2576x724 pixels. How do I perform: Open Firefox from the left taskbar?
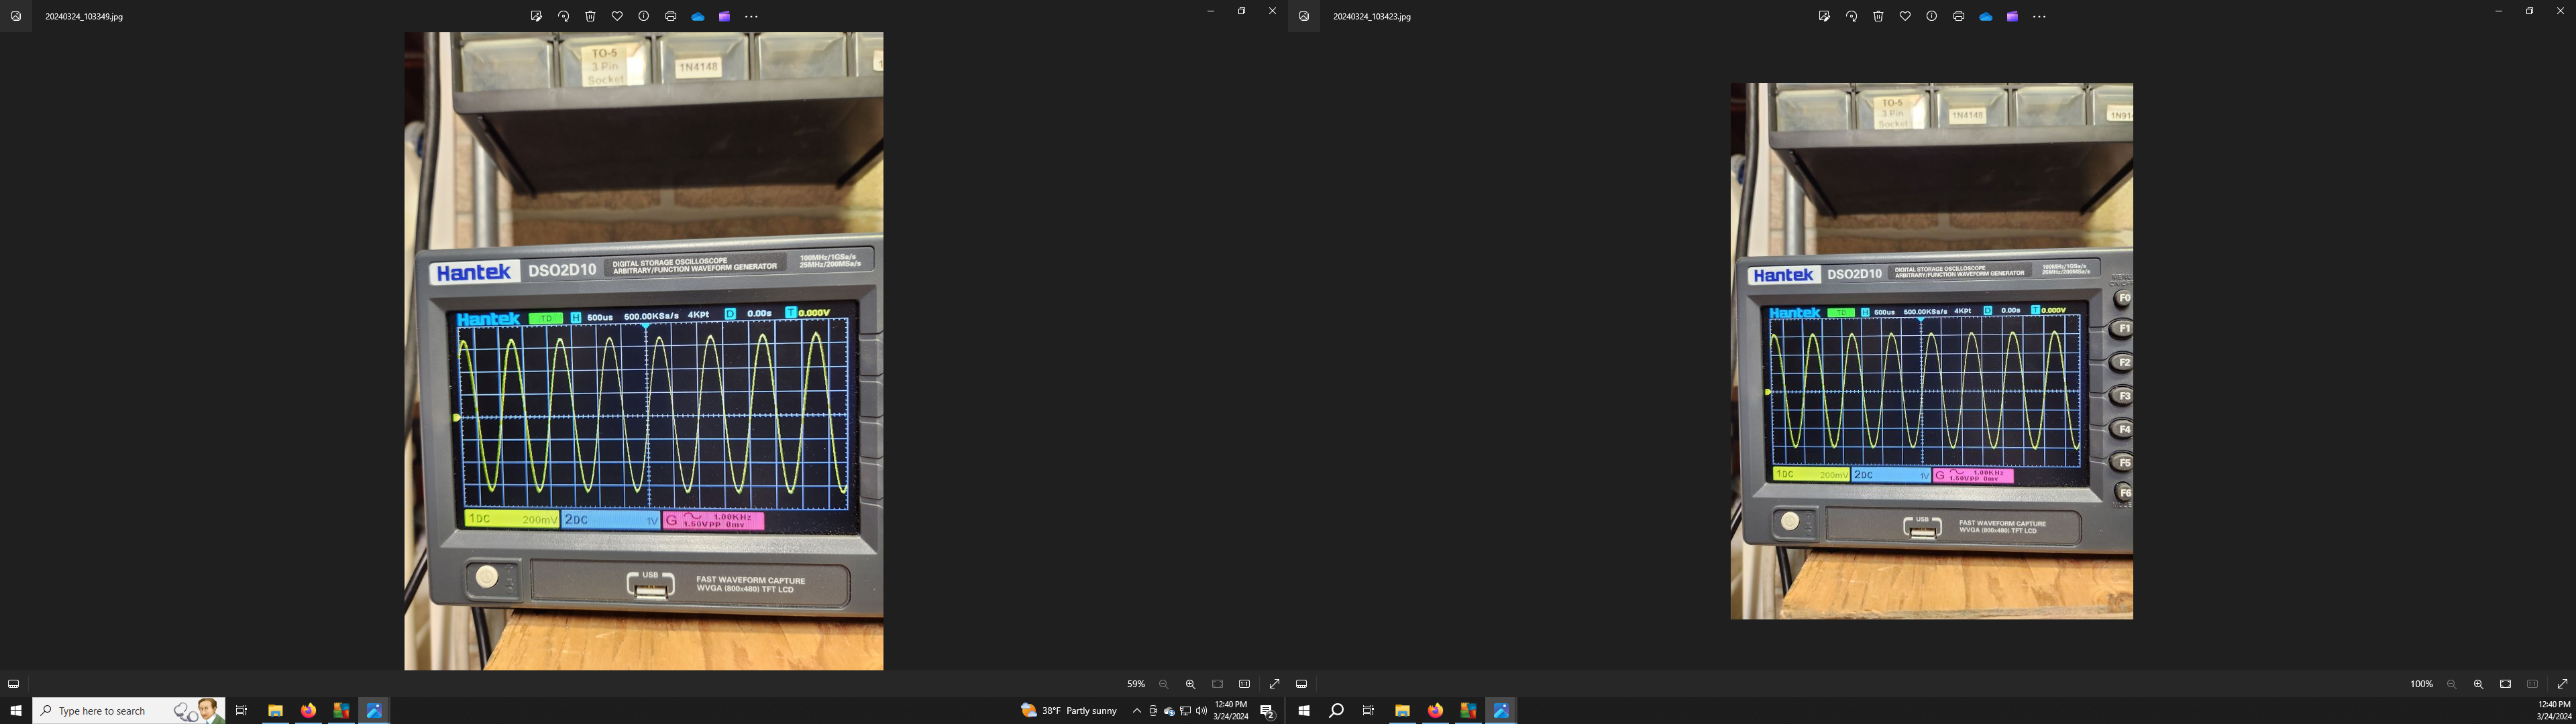pyautogui.click(x=308, y=711)
